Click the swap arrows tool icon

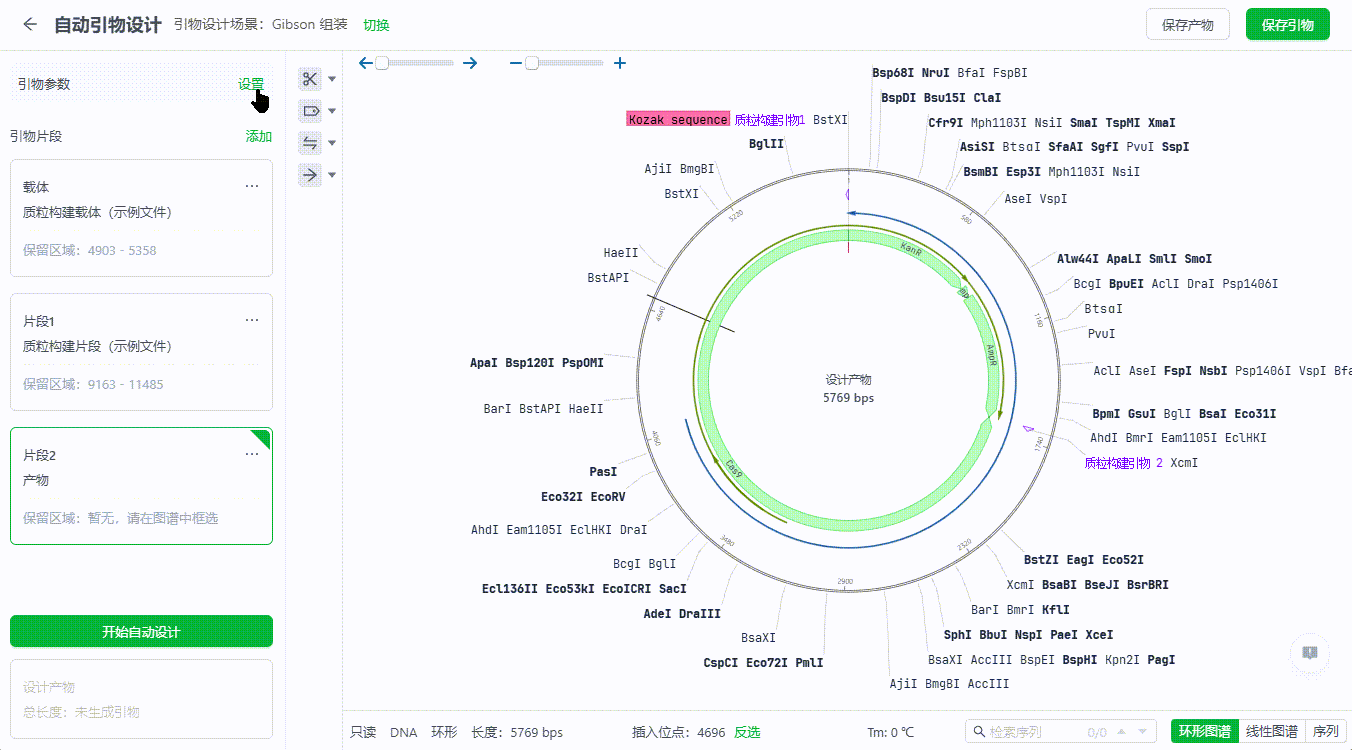[x=310, y=143]
